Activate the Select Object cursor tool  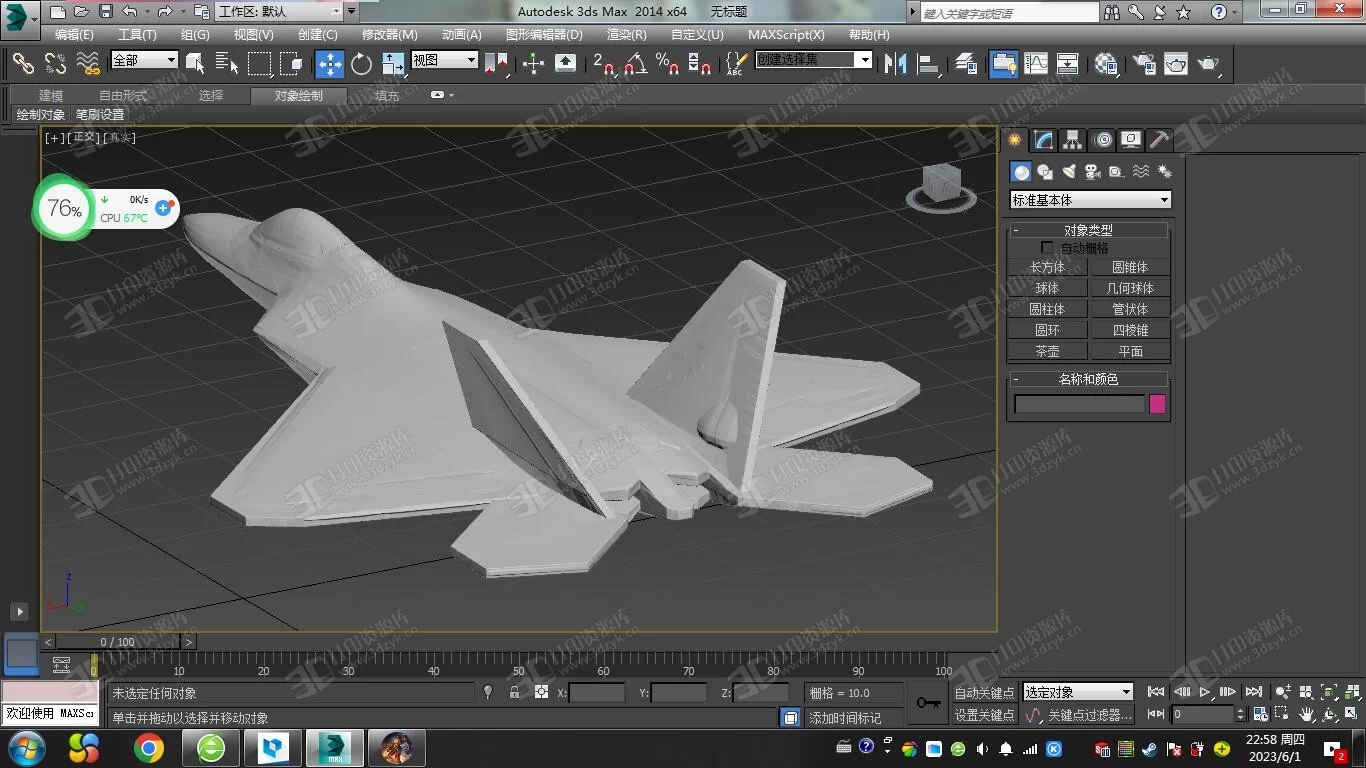[x=196, y=63]
